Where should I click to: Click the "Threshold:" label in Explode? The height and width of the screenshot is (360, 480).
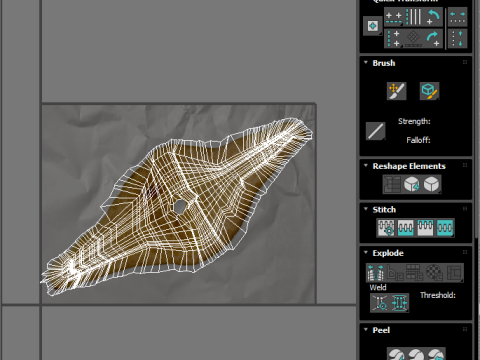(437, 295)
